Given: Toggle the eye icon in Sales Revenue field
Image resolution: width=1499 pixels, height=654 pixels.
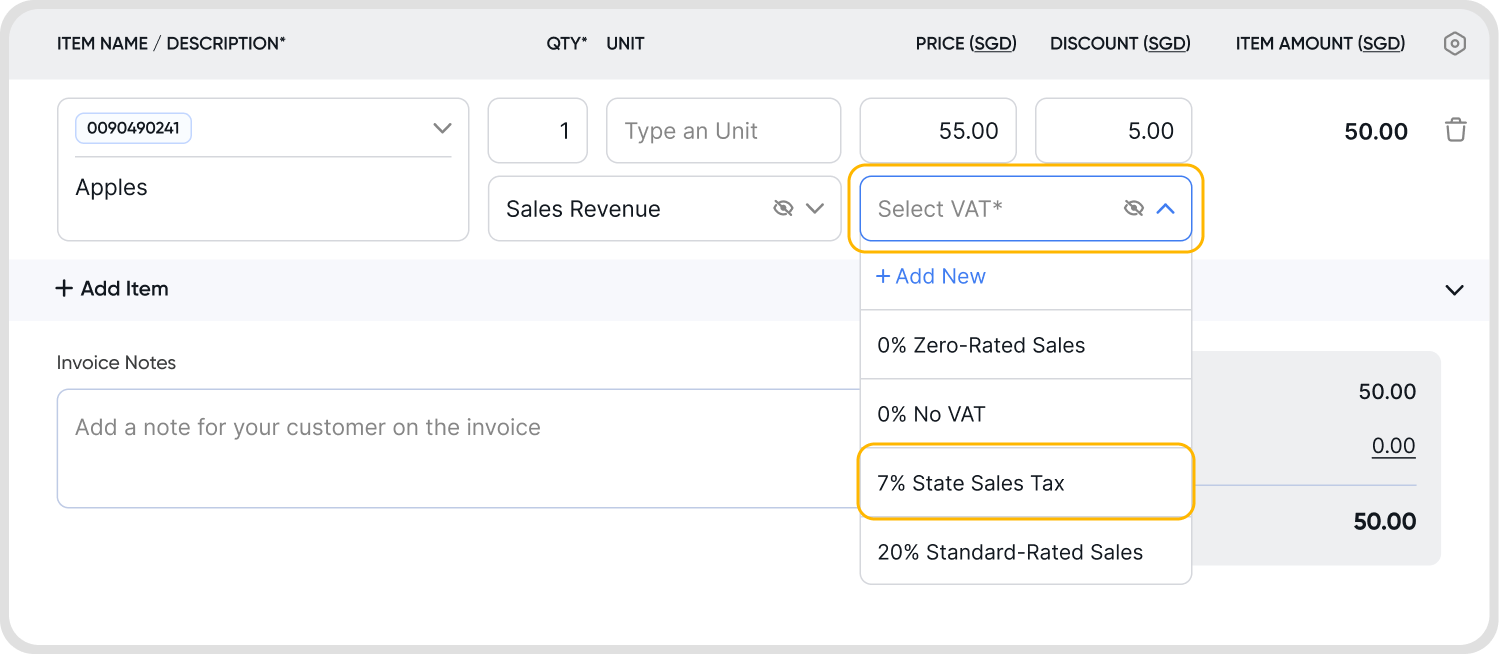Looking at the screenshot, I should tap(783, 208).
